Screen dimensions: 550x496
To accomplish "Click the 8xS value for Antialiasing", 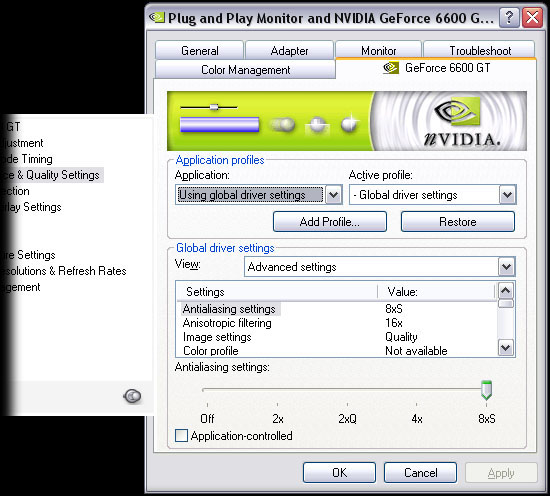I will coord(394,309).
